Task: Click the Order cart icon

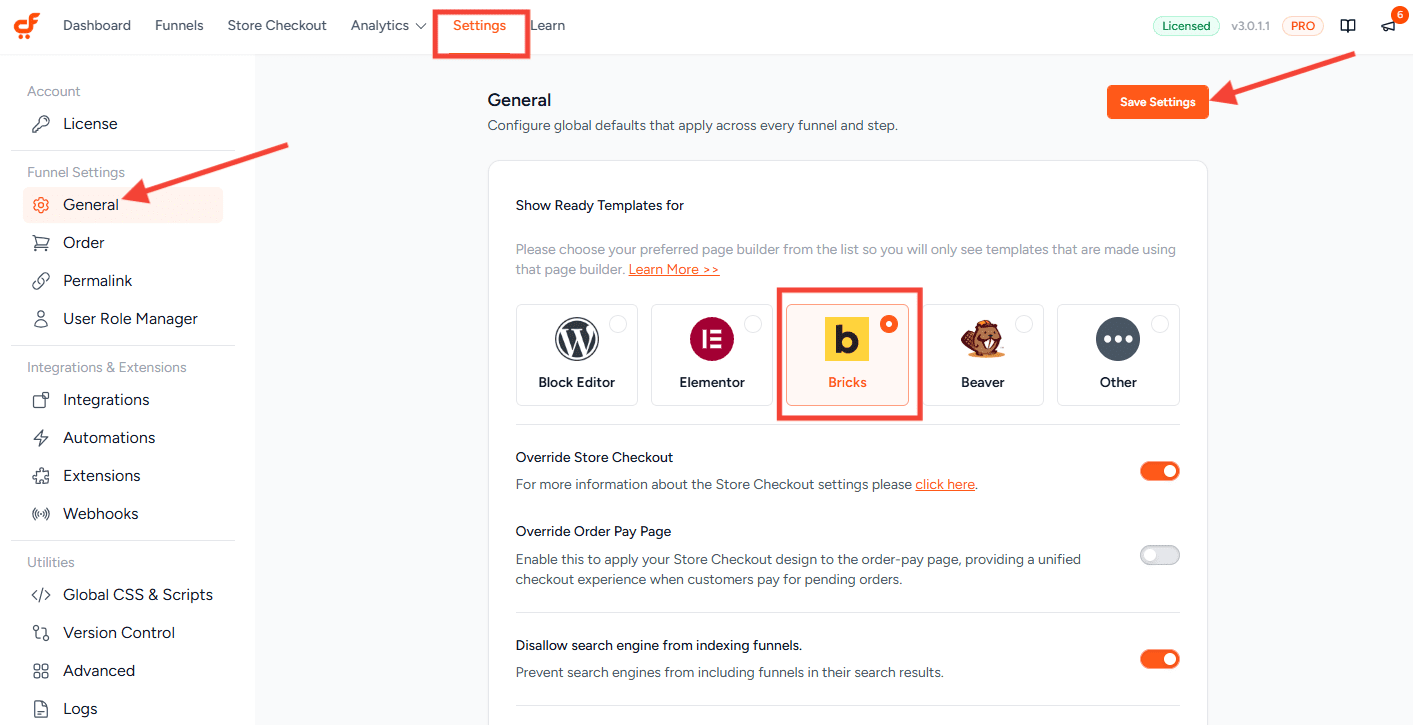Action: point(41,243)
